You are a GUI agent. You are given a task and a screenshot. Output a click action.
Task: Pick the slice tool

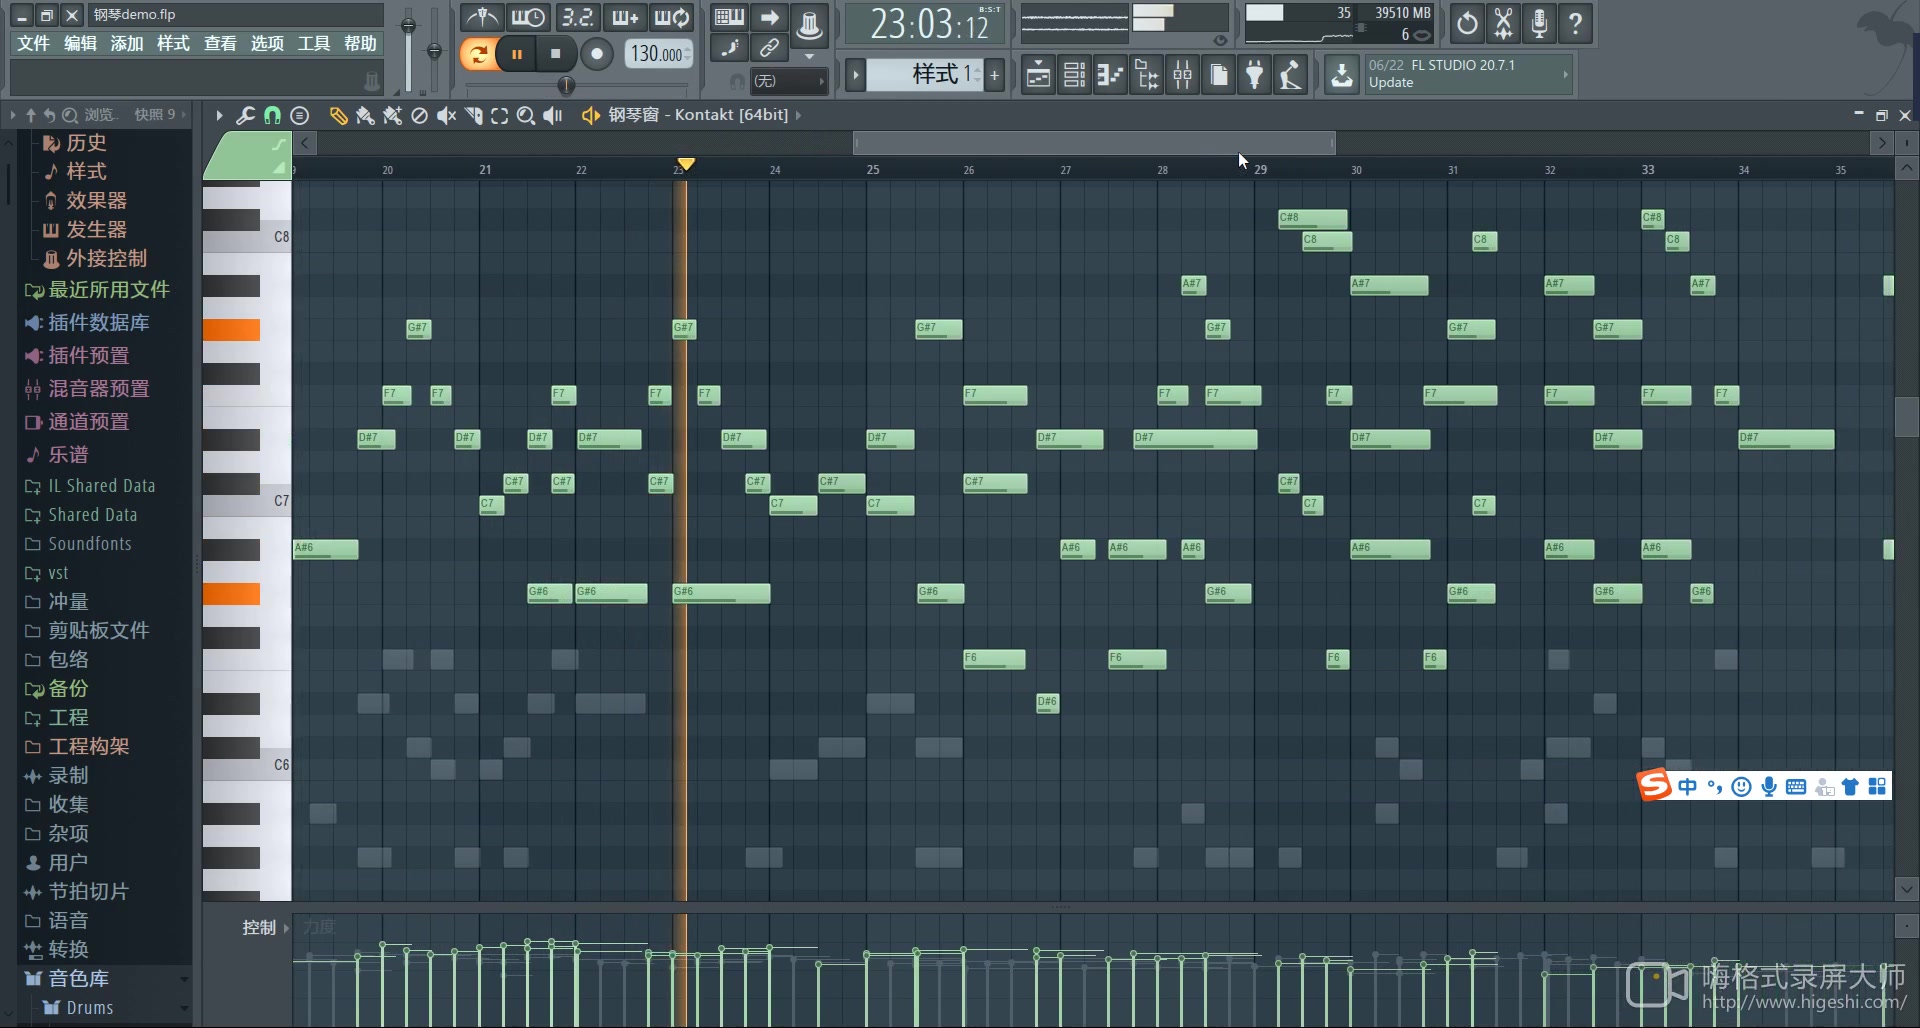pyautogui.click(x=473, y=116)
